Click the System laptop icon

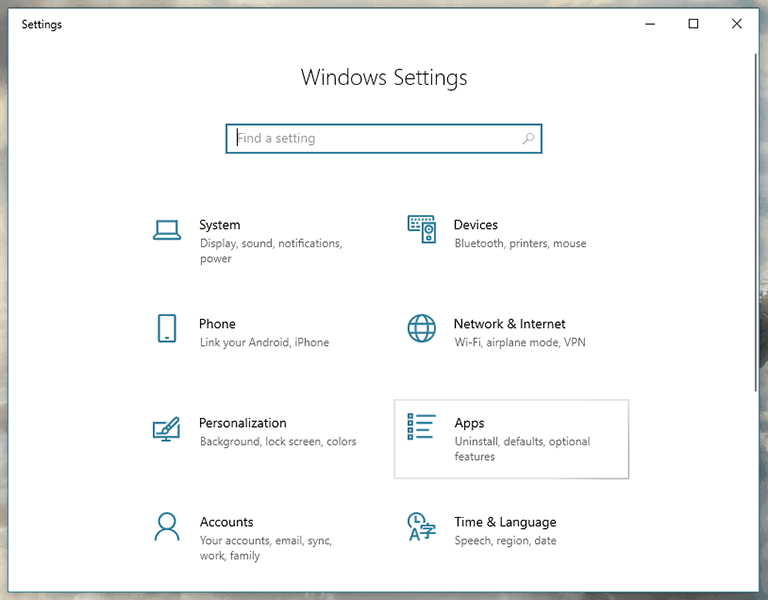[x=167, y=230]
